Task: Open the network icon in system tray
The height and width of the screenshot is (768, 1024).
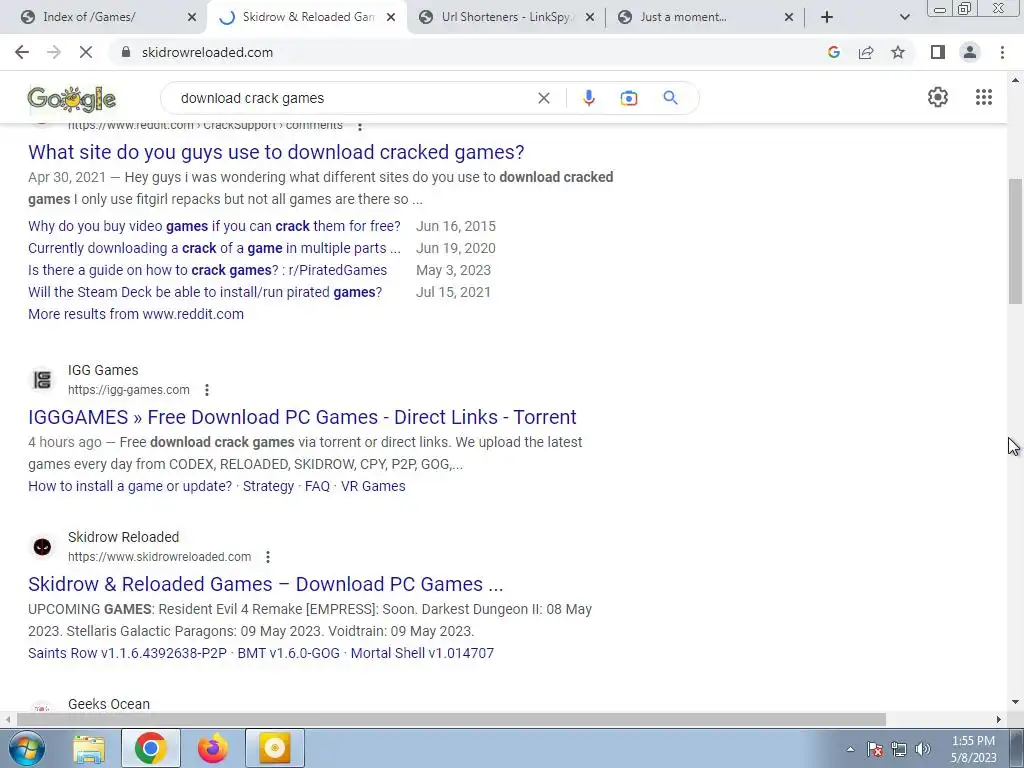Action: click(899, 749)
